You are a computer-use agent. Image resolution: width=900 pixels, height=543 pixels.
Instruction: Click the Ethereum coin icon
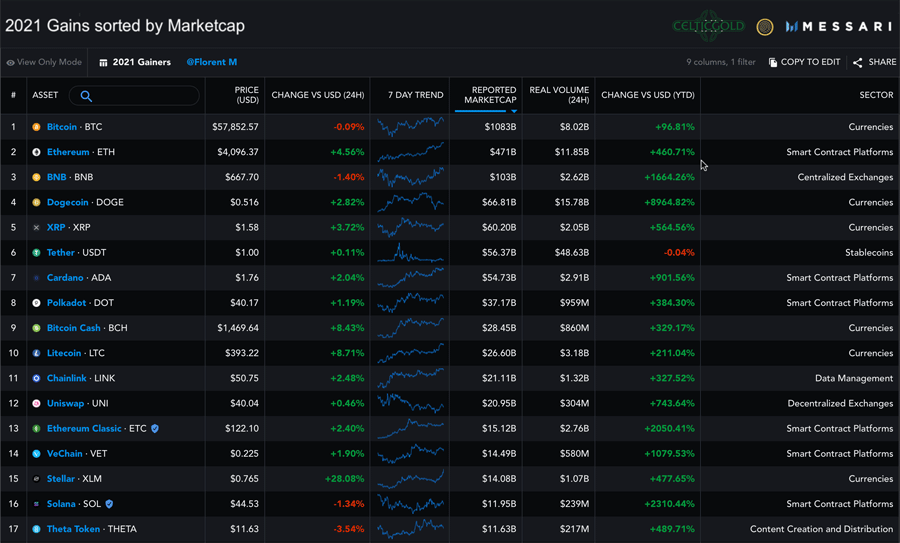tap(37, 152)
